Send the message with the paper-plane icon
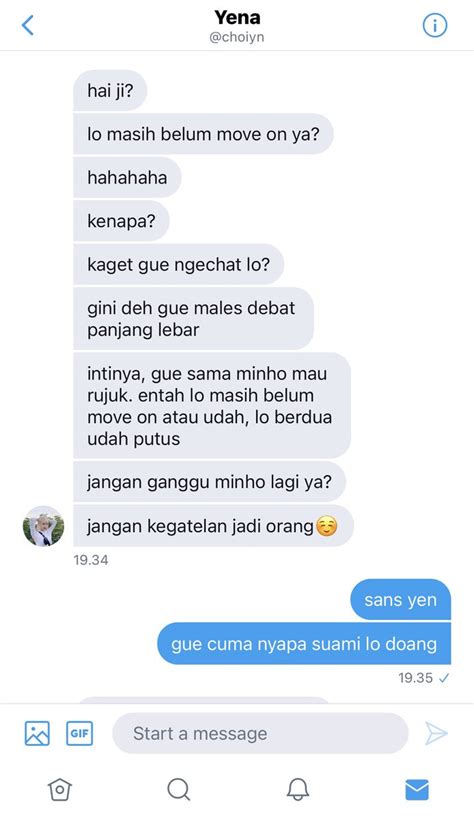The width and height of the screenshot is (474, 819). coord(436,733)
